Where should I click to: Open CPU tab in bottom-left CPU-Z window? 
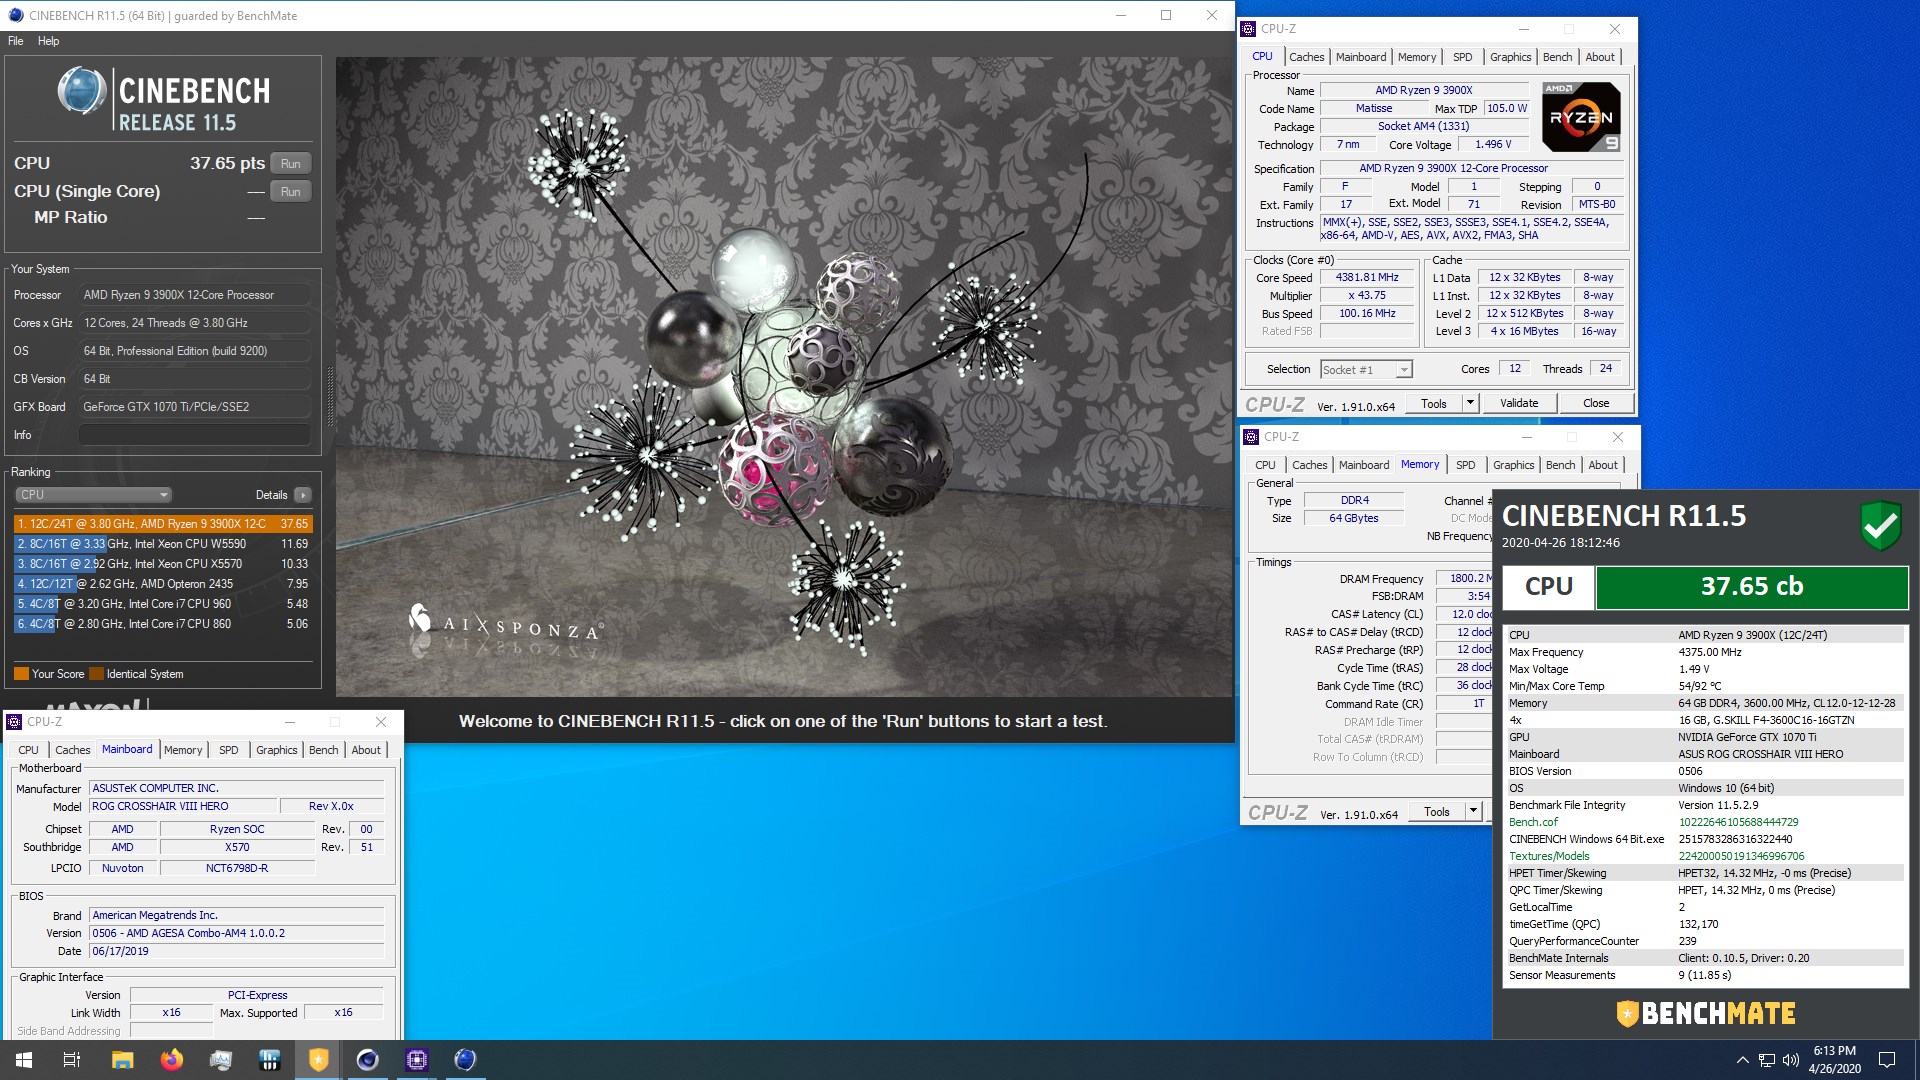tap(28, 750)
